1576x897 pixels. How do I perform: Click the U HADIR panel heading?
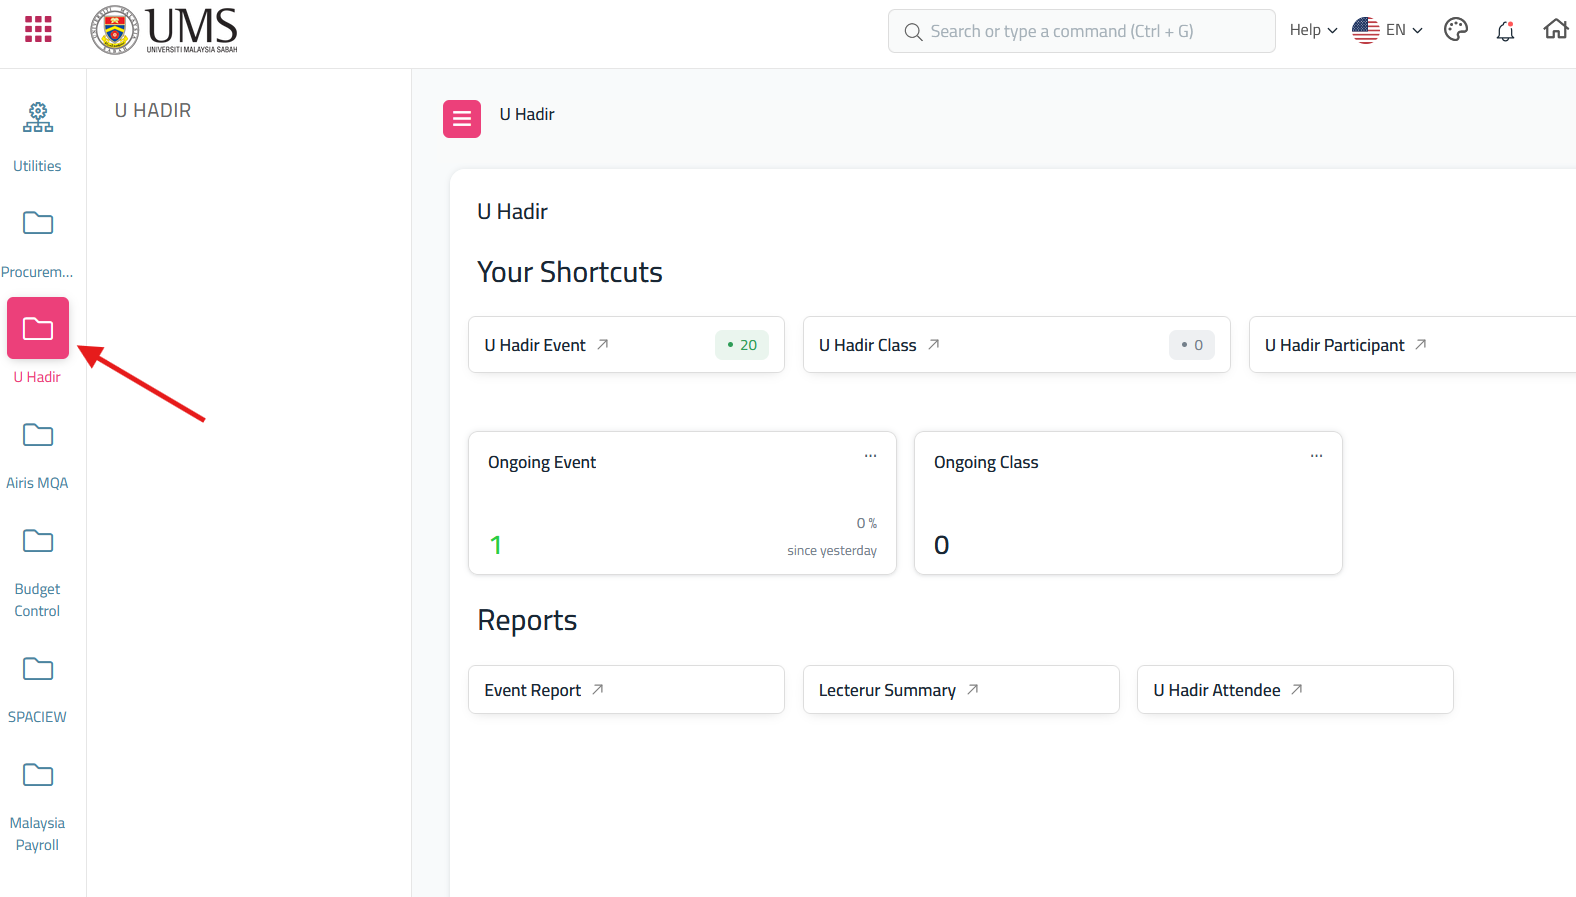tap(153, 111)
